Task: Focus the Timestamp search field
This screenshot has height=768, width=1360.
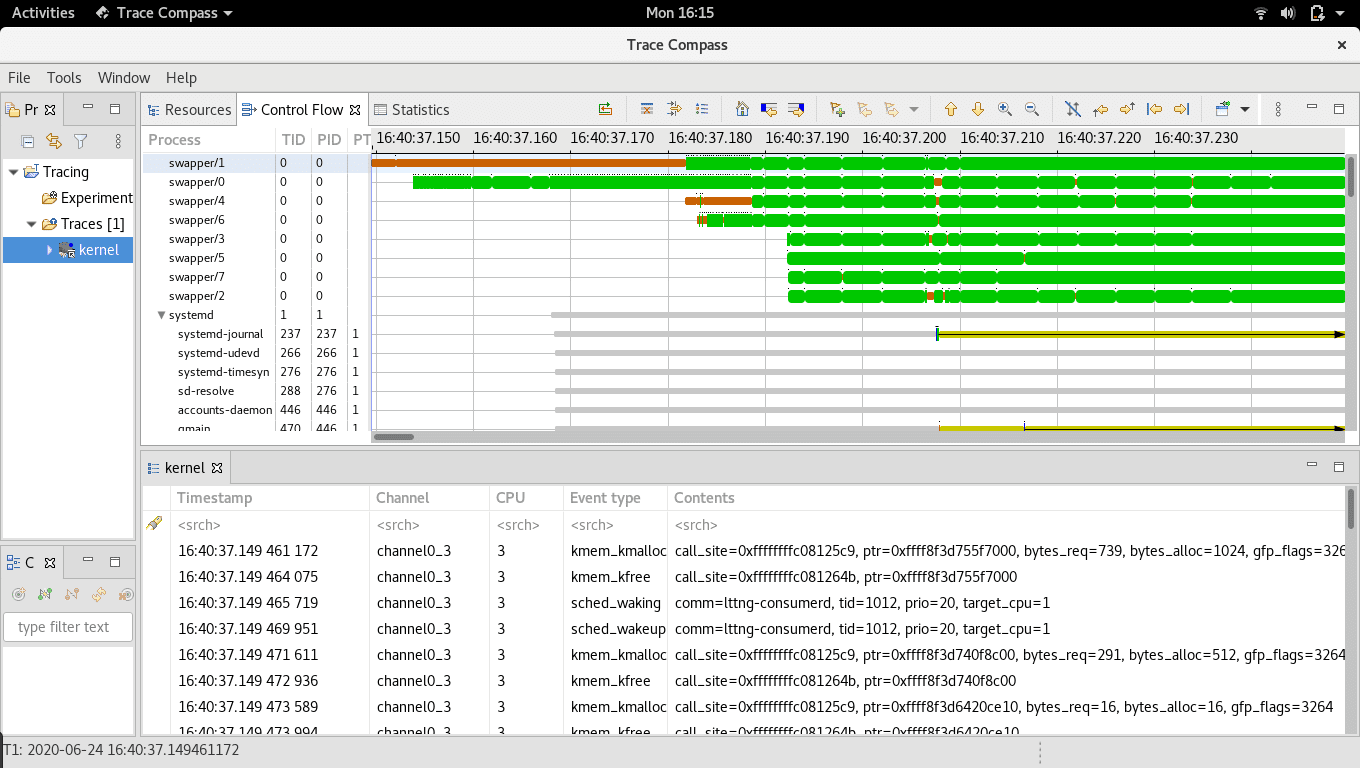Action: (x=270, y=525)
